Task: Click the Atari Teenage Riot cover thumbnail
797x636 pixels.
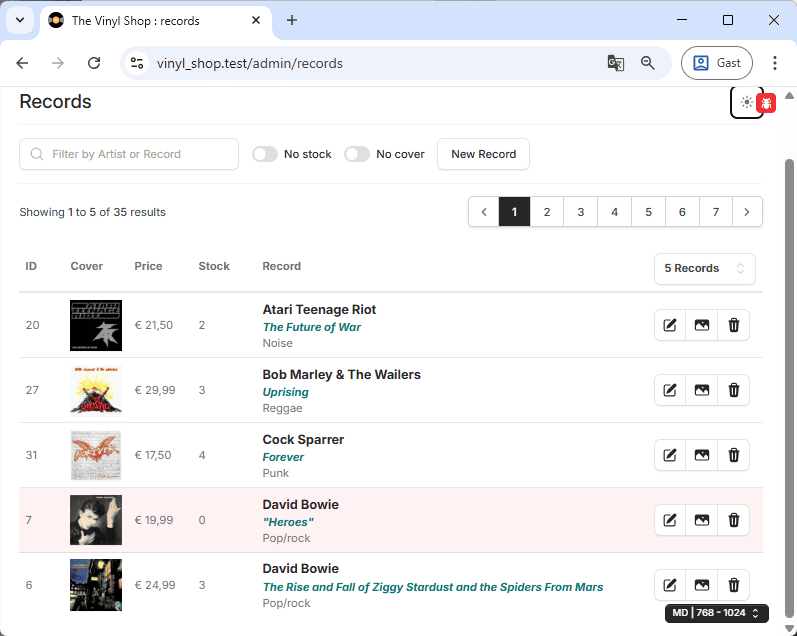Action: [96, 325]
